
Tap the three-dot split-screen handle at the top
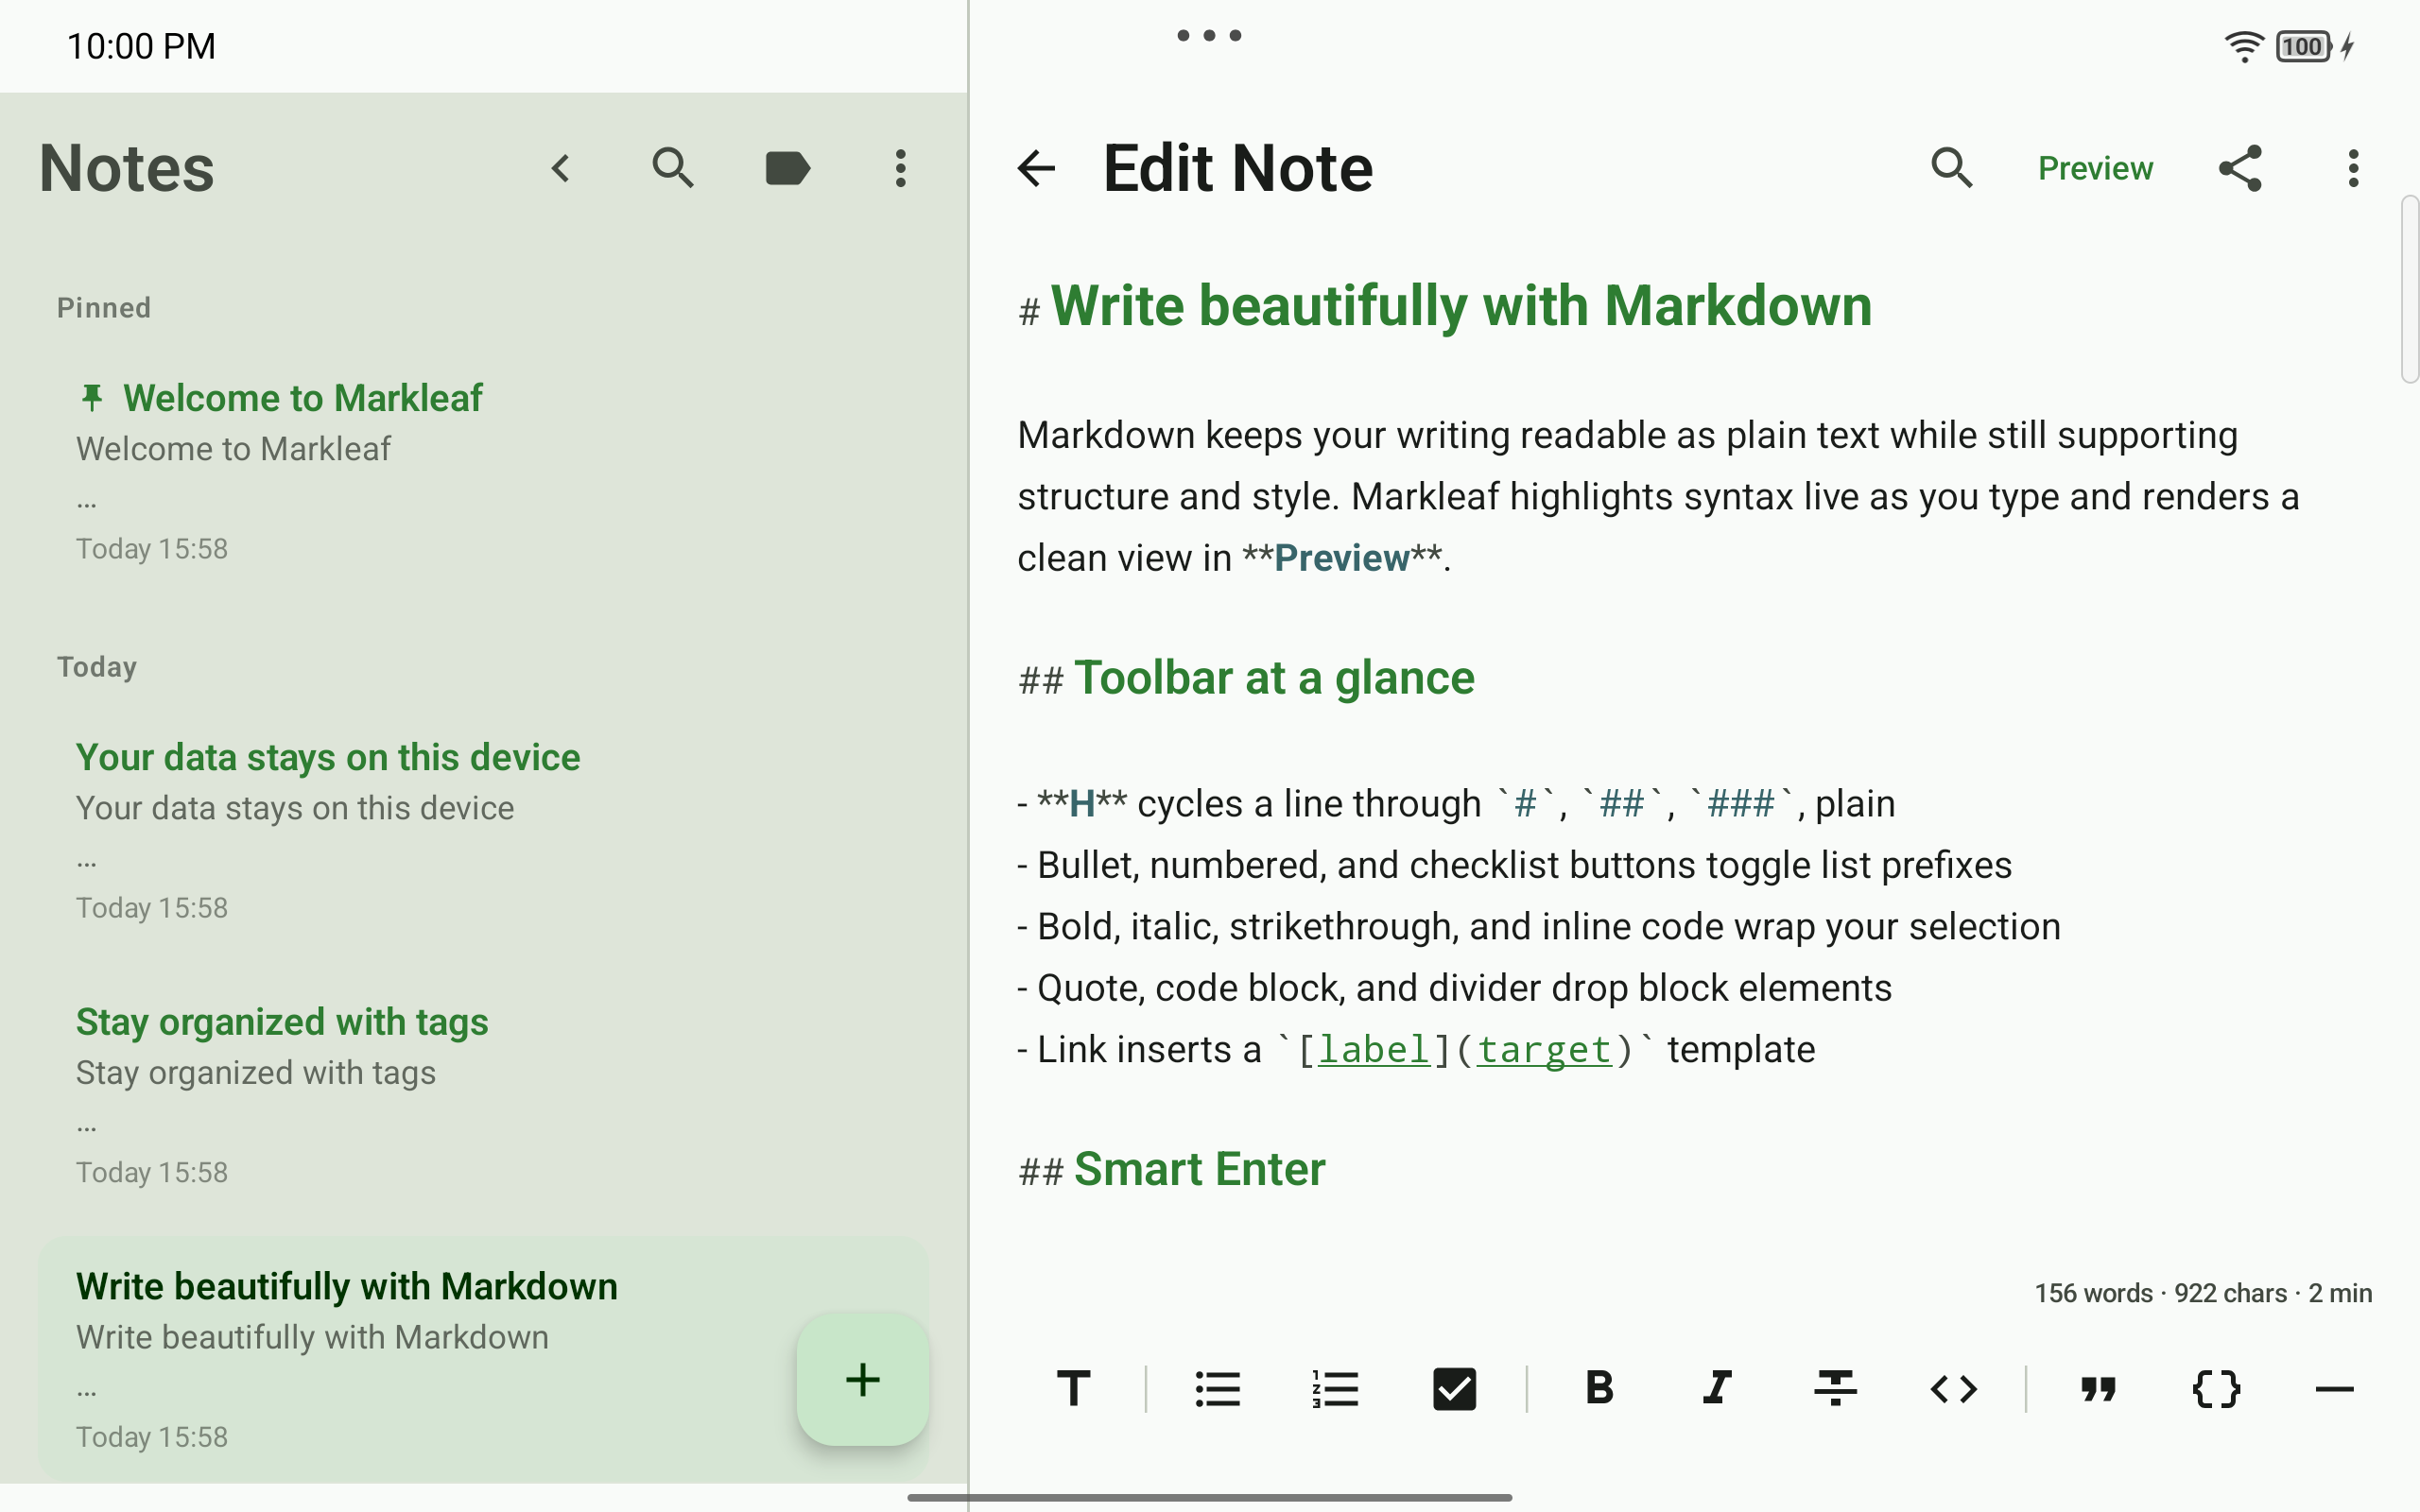pyautogui.click(x=1209, y=36)
